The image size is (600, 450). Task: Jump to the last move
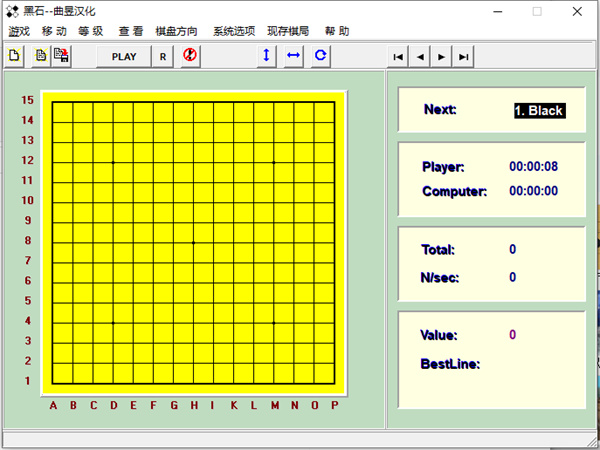pyautogui.click(x=463, y=57)
